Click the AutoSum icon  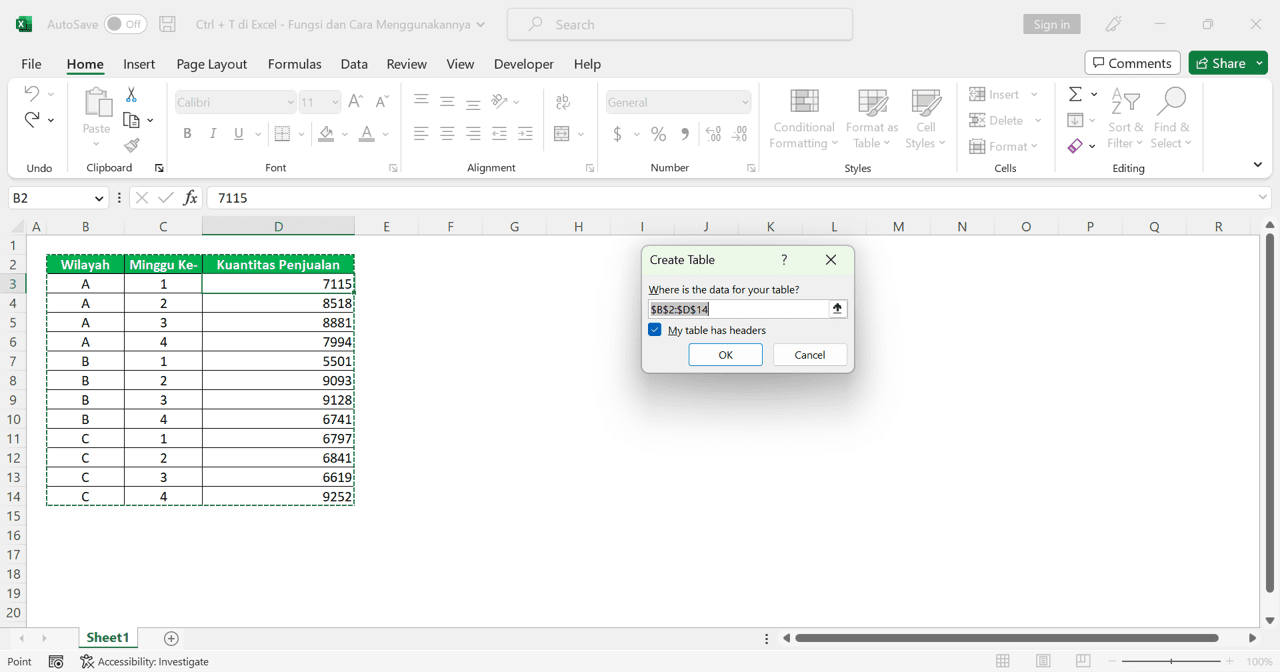[x=1077, y=94]
